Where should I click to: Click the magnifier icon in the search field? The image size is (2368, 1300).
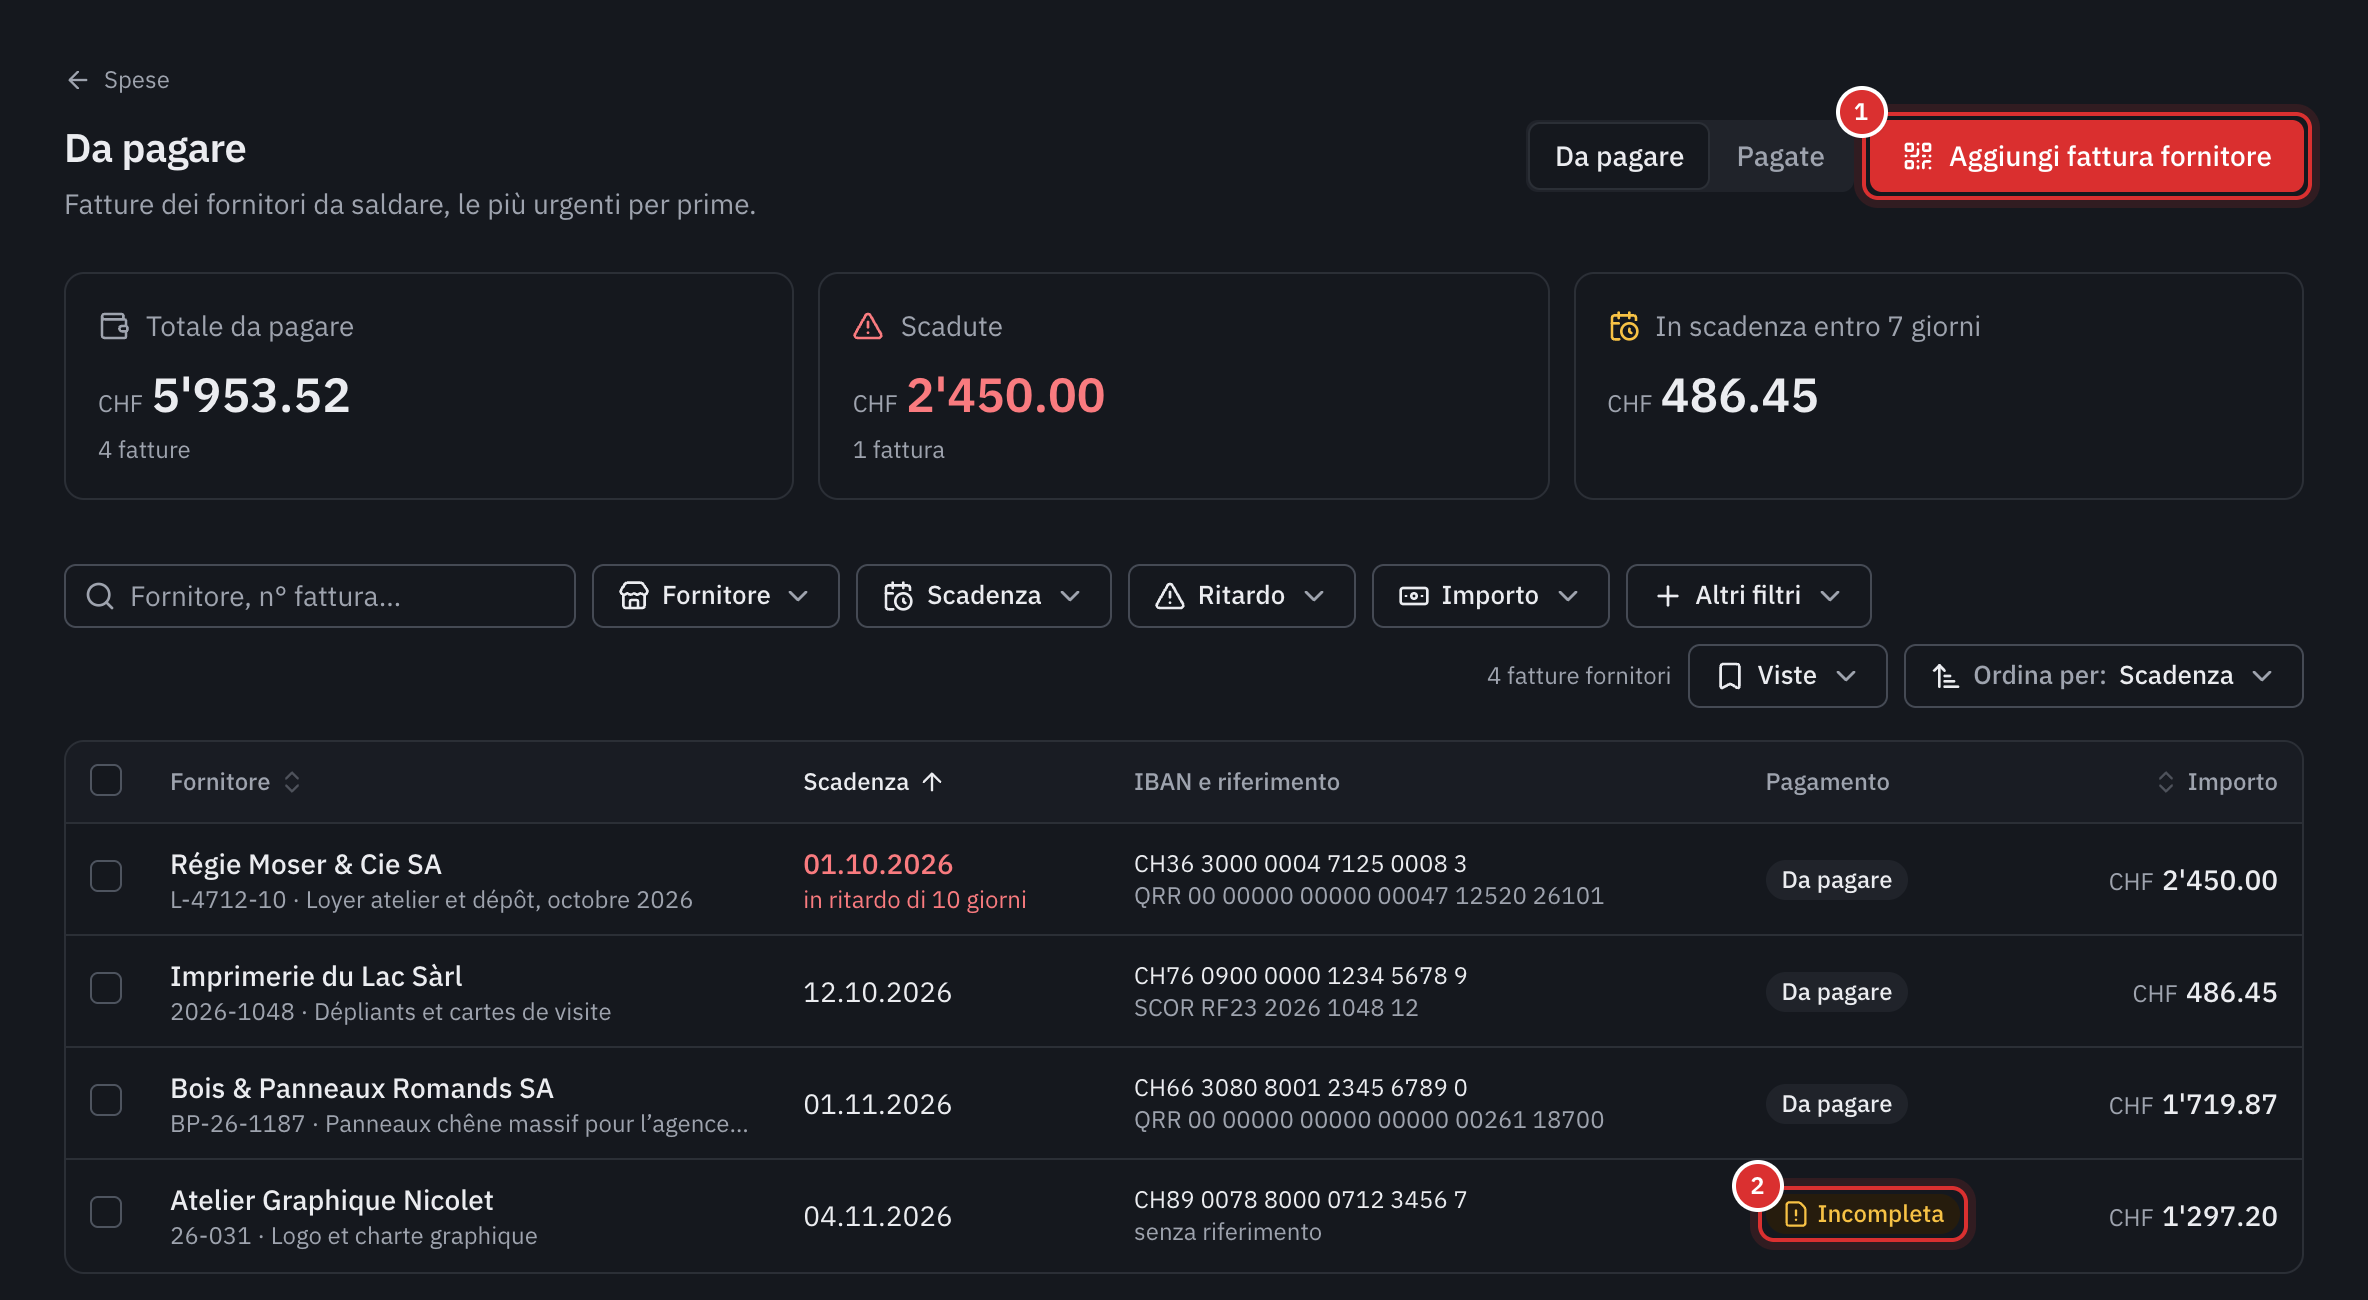pyautogui.click(x=100, y=596)
